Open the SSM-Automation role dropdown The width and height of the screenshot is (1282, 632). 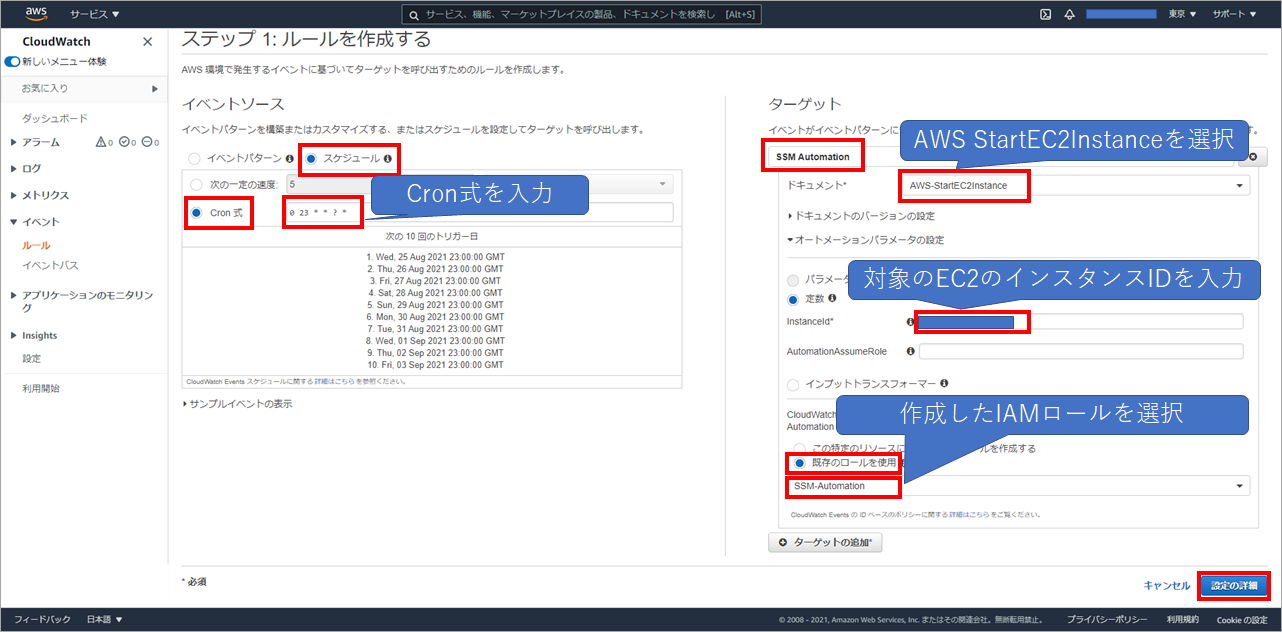(1017, 486)
